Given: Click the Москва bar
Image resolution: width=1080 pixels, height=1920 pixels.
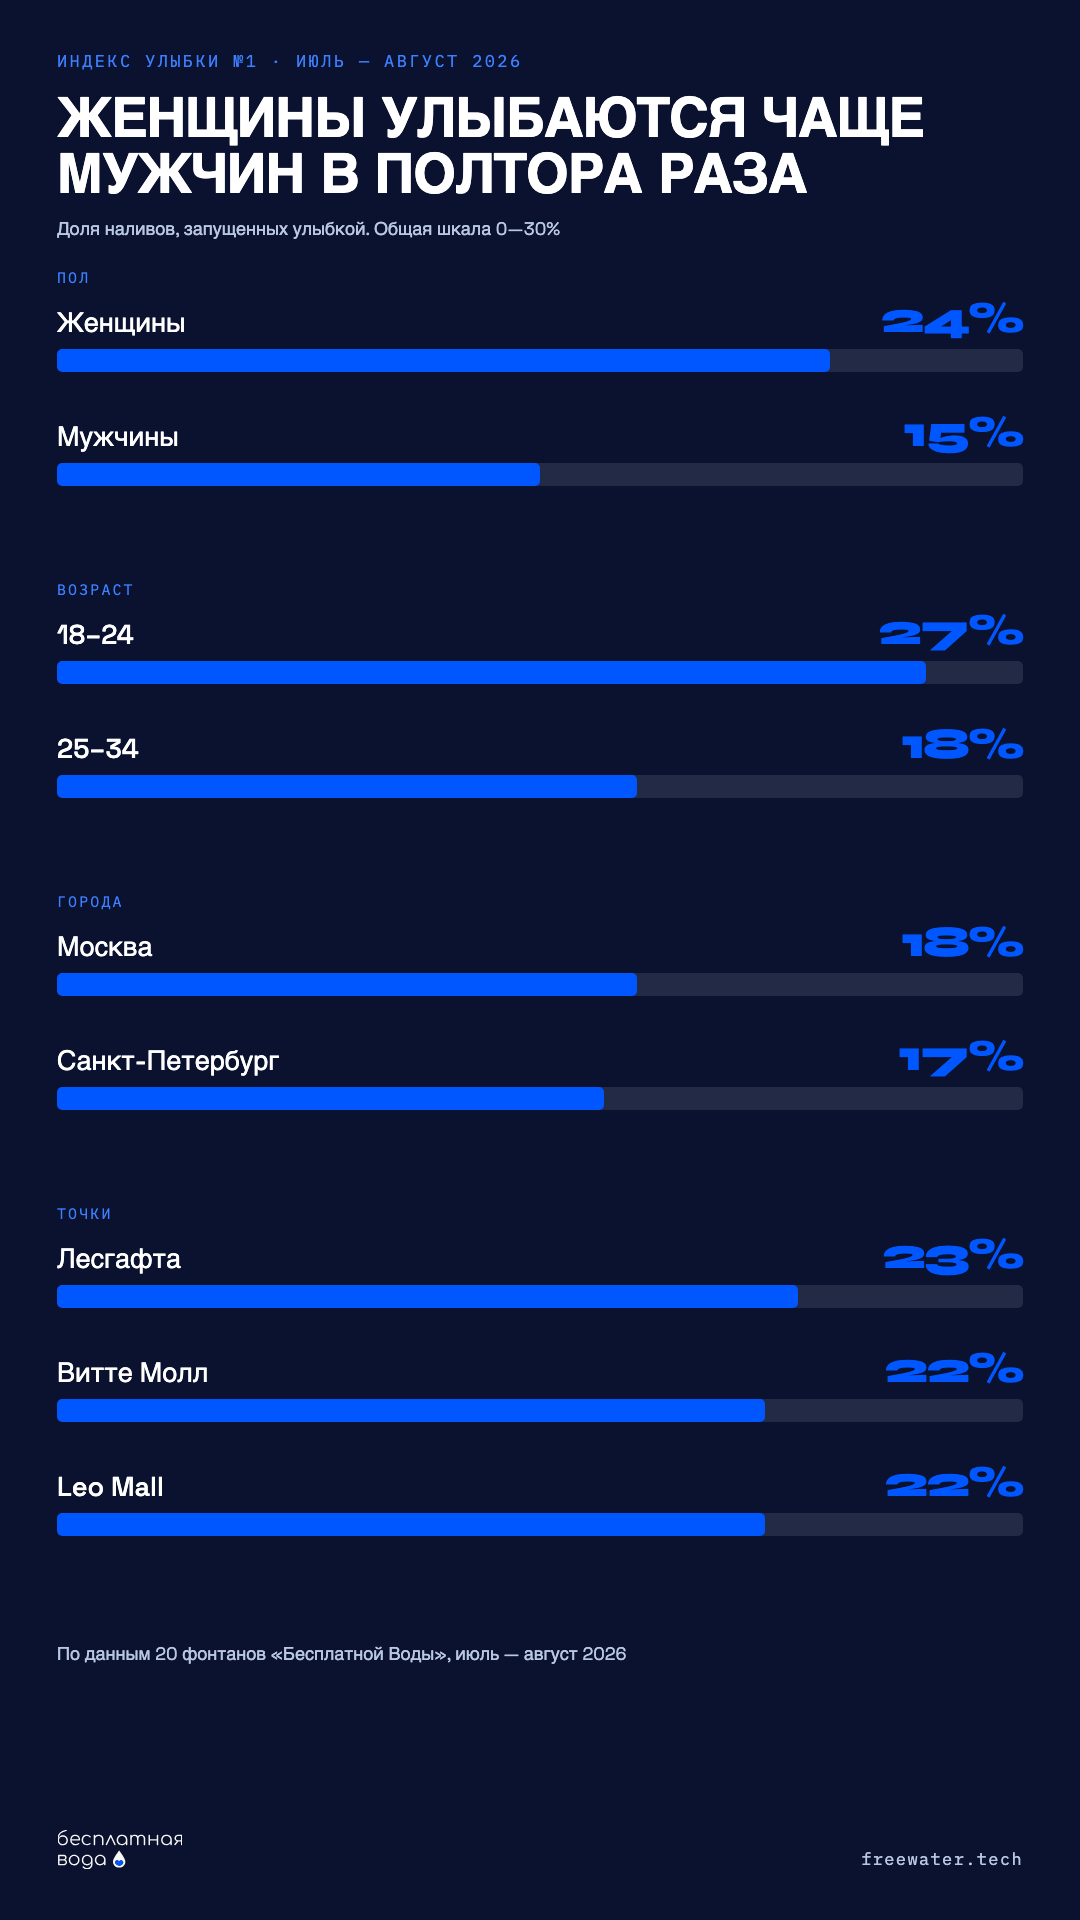Looking at the screenshot, I should (540, 984).
